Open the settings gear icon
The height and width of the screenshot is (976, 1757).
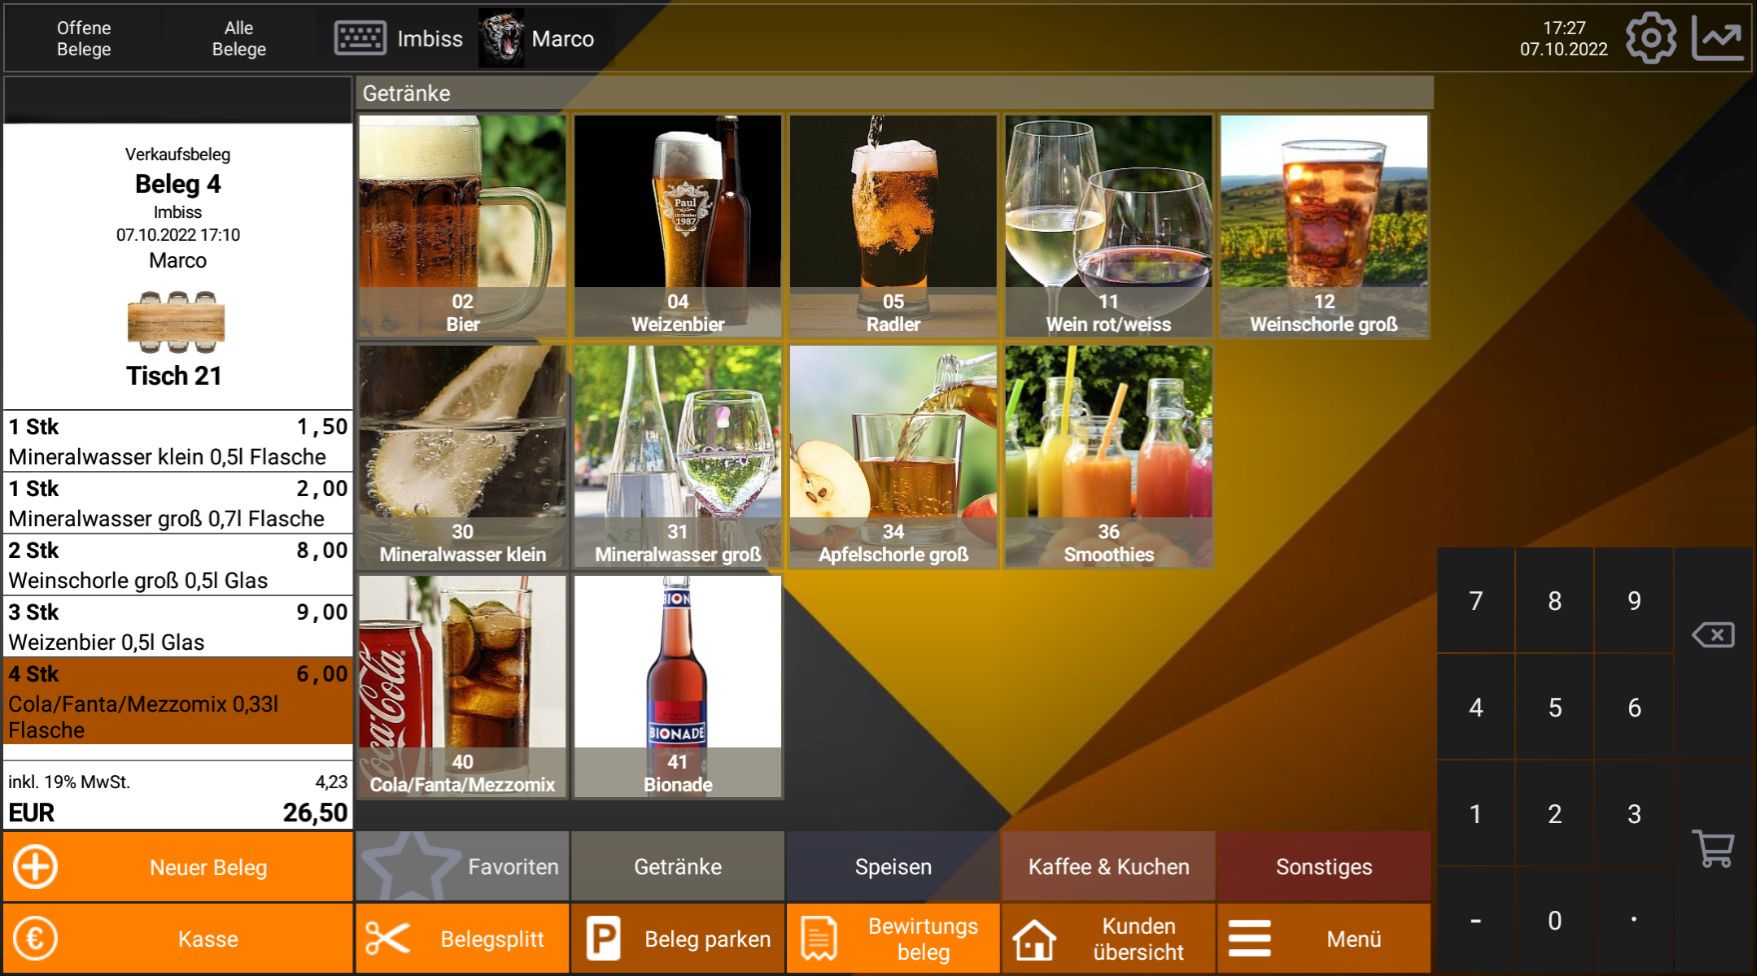point(1650,39)
